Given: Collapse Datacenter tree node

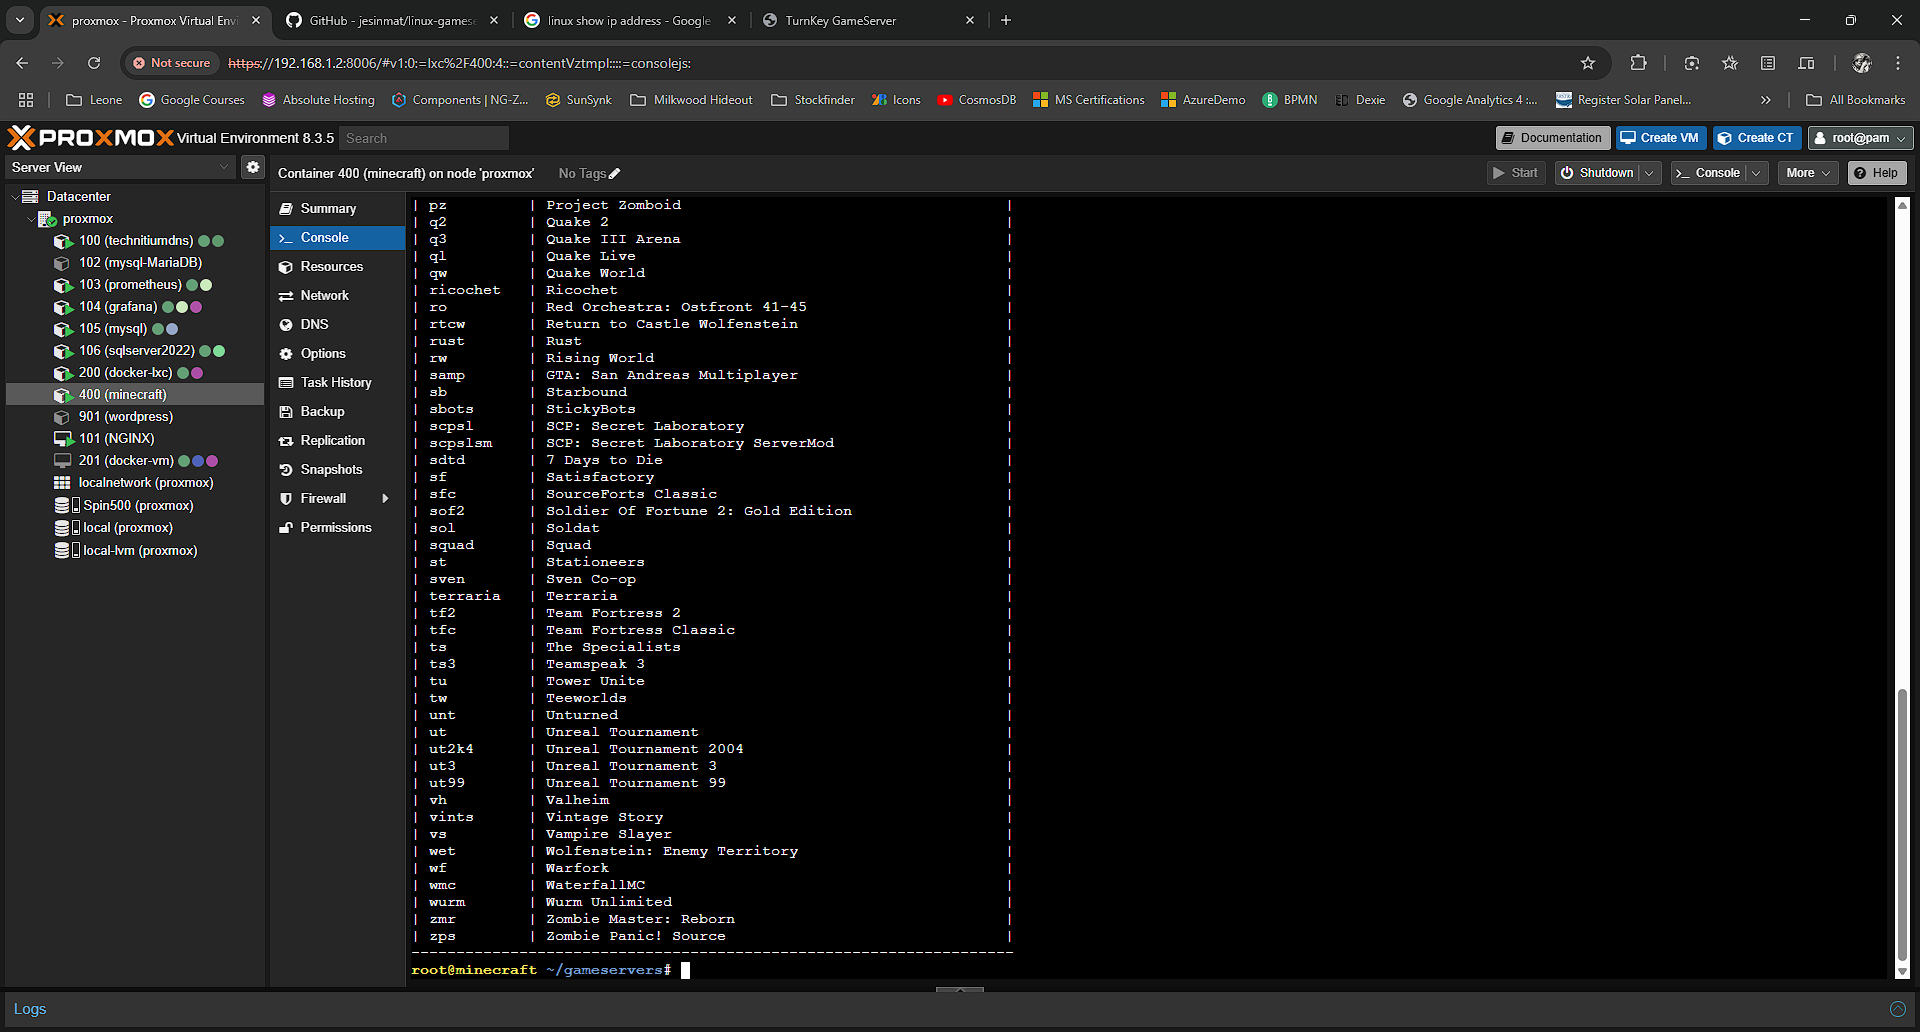Looking at the screenshot, I should (x=15, y=197).
